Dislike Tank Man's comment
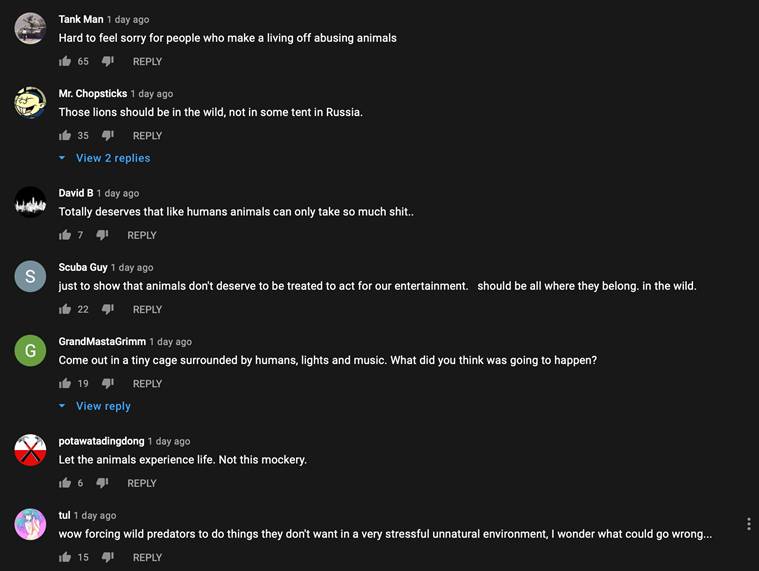Image resolution: width=759 pixels, height=571 pixels. coord(108,62)
